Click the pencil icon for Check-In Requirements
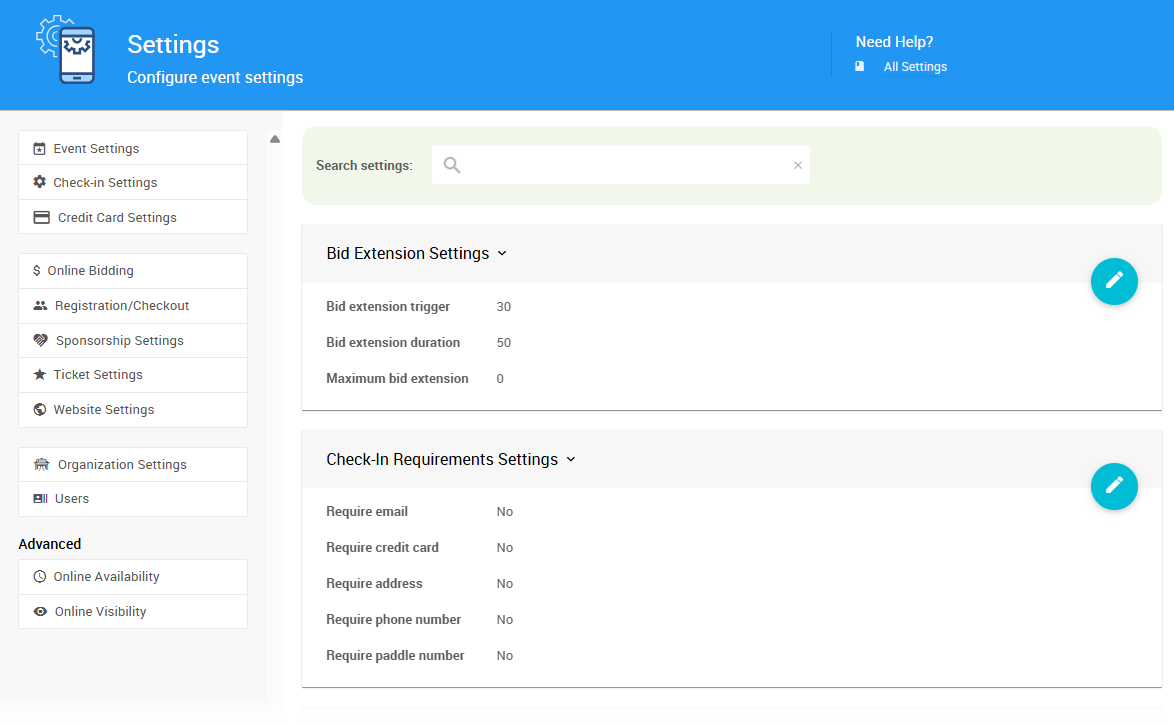1174x725 pixels. 1114,486
